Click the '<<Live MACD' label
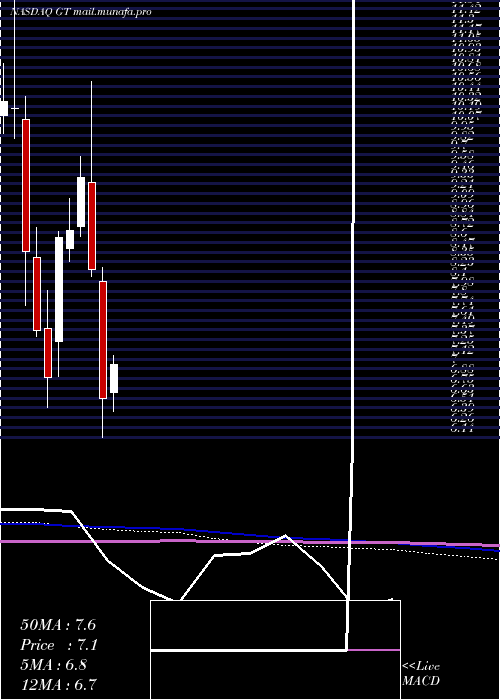This screenshot has height=700, width=500. (x=421, y=674)
